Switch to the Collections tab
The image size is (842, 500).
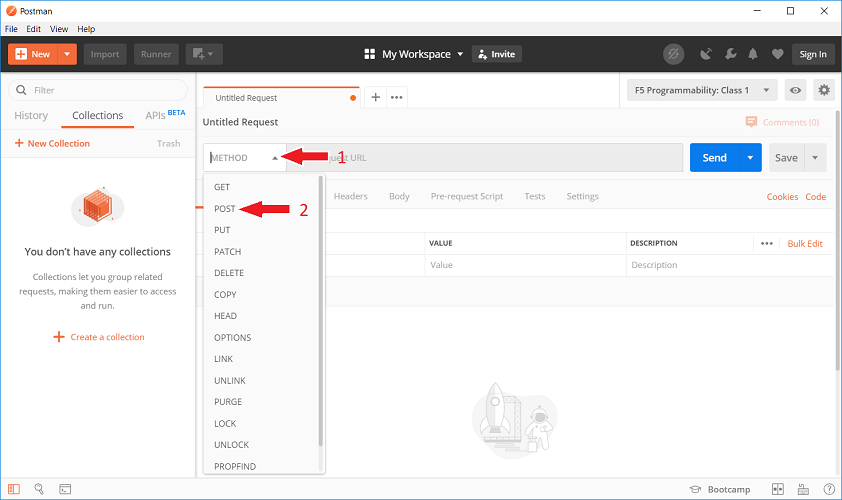[98, 115]
